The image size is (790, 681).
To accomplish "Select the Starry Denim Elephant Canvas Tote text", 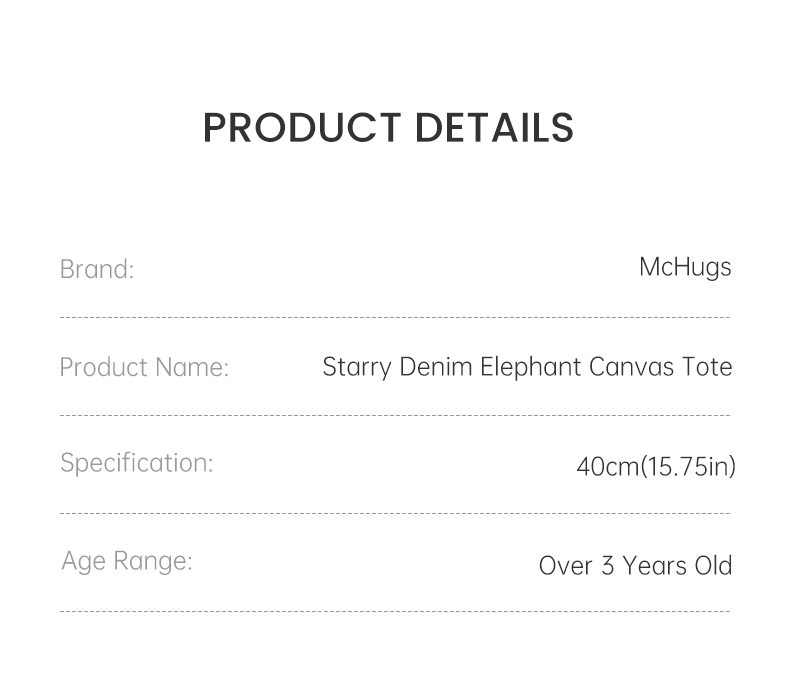I will 527,367.
